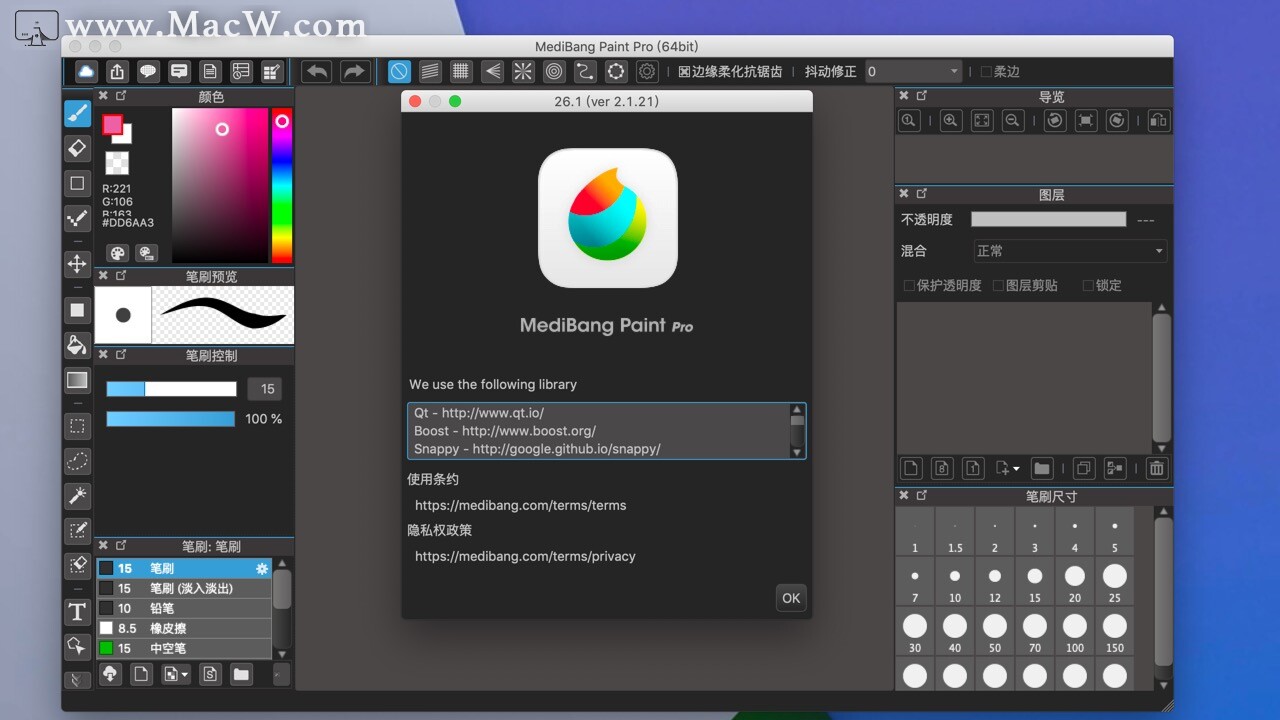The image size is (1280, 720).
Task: Toggle the 柔边 checkbox
Action: pos(985,72)
